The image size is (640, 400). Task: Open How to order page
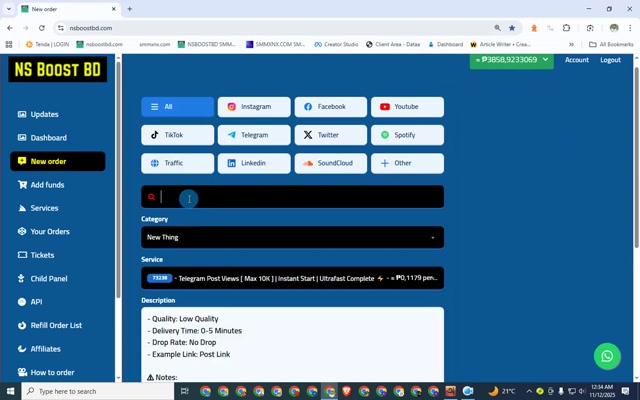pos(46,372)
